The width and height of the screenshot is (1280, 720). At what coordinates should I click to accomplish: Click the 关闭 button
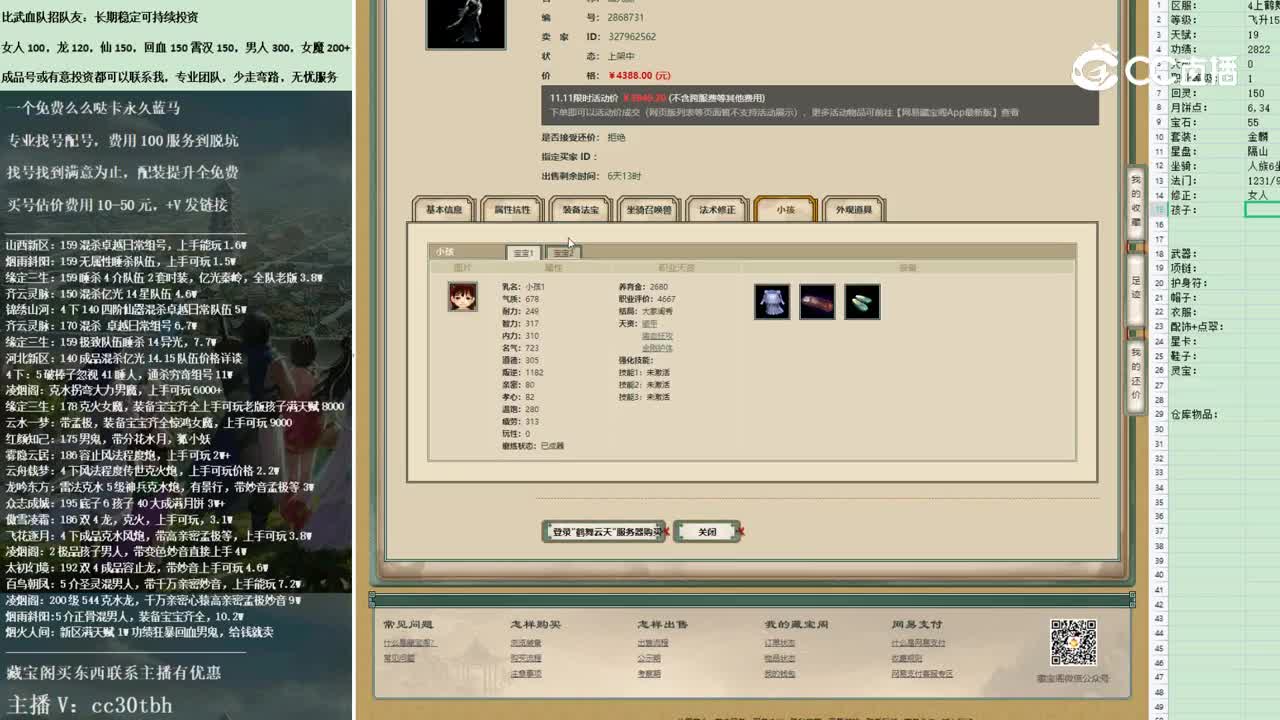click(x=707, y=532)
